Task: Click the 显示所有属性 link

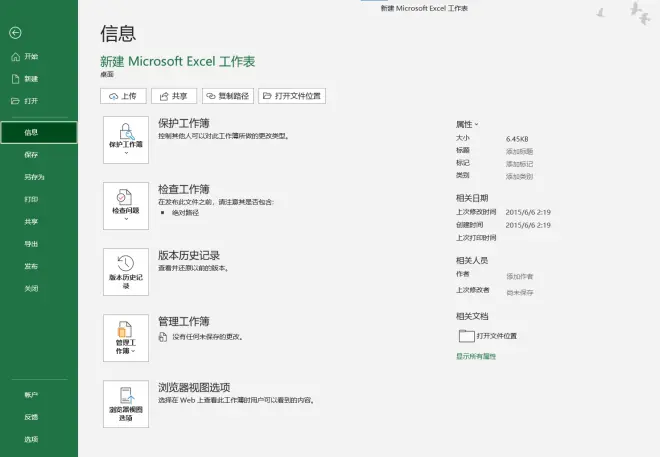Action: pyautogui.click(x=476, y=356)
